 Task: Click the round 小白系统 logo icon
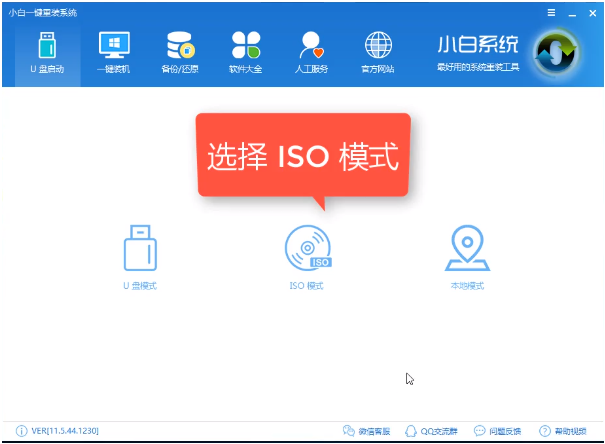(556, 53)
